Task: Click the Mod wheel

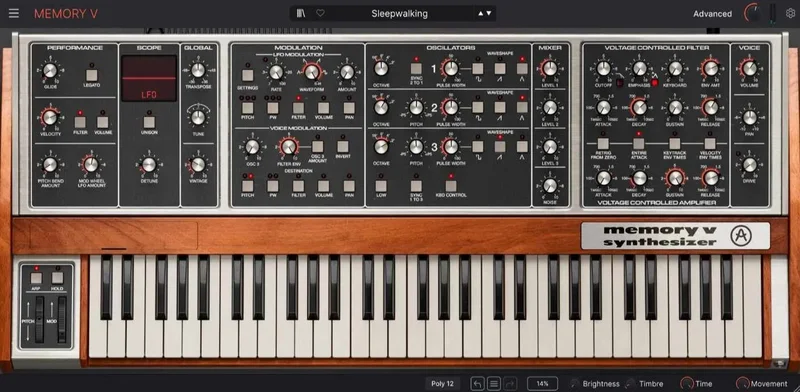Action: [62, 320]
